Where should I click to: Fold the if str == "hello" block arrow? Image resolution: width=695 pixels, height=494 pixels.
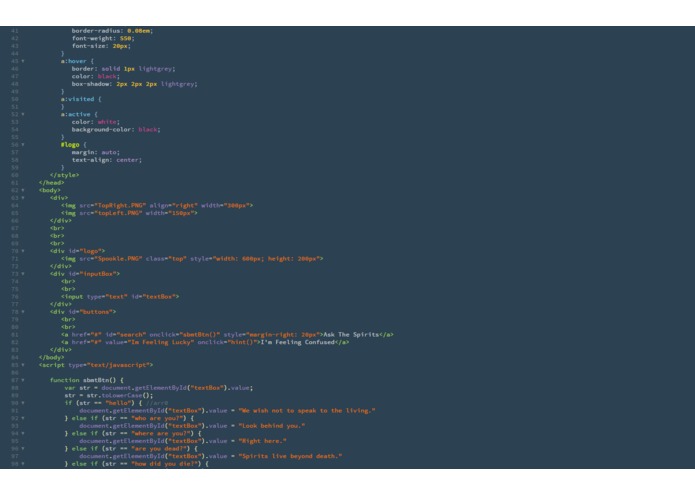pos(23,403)
